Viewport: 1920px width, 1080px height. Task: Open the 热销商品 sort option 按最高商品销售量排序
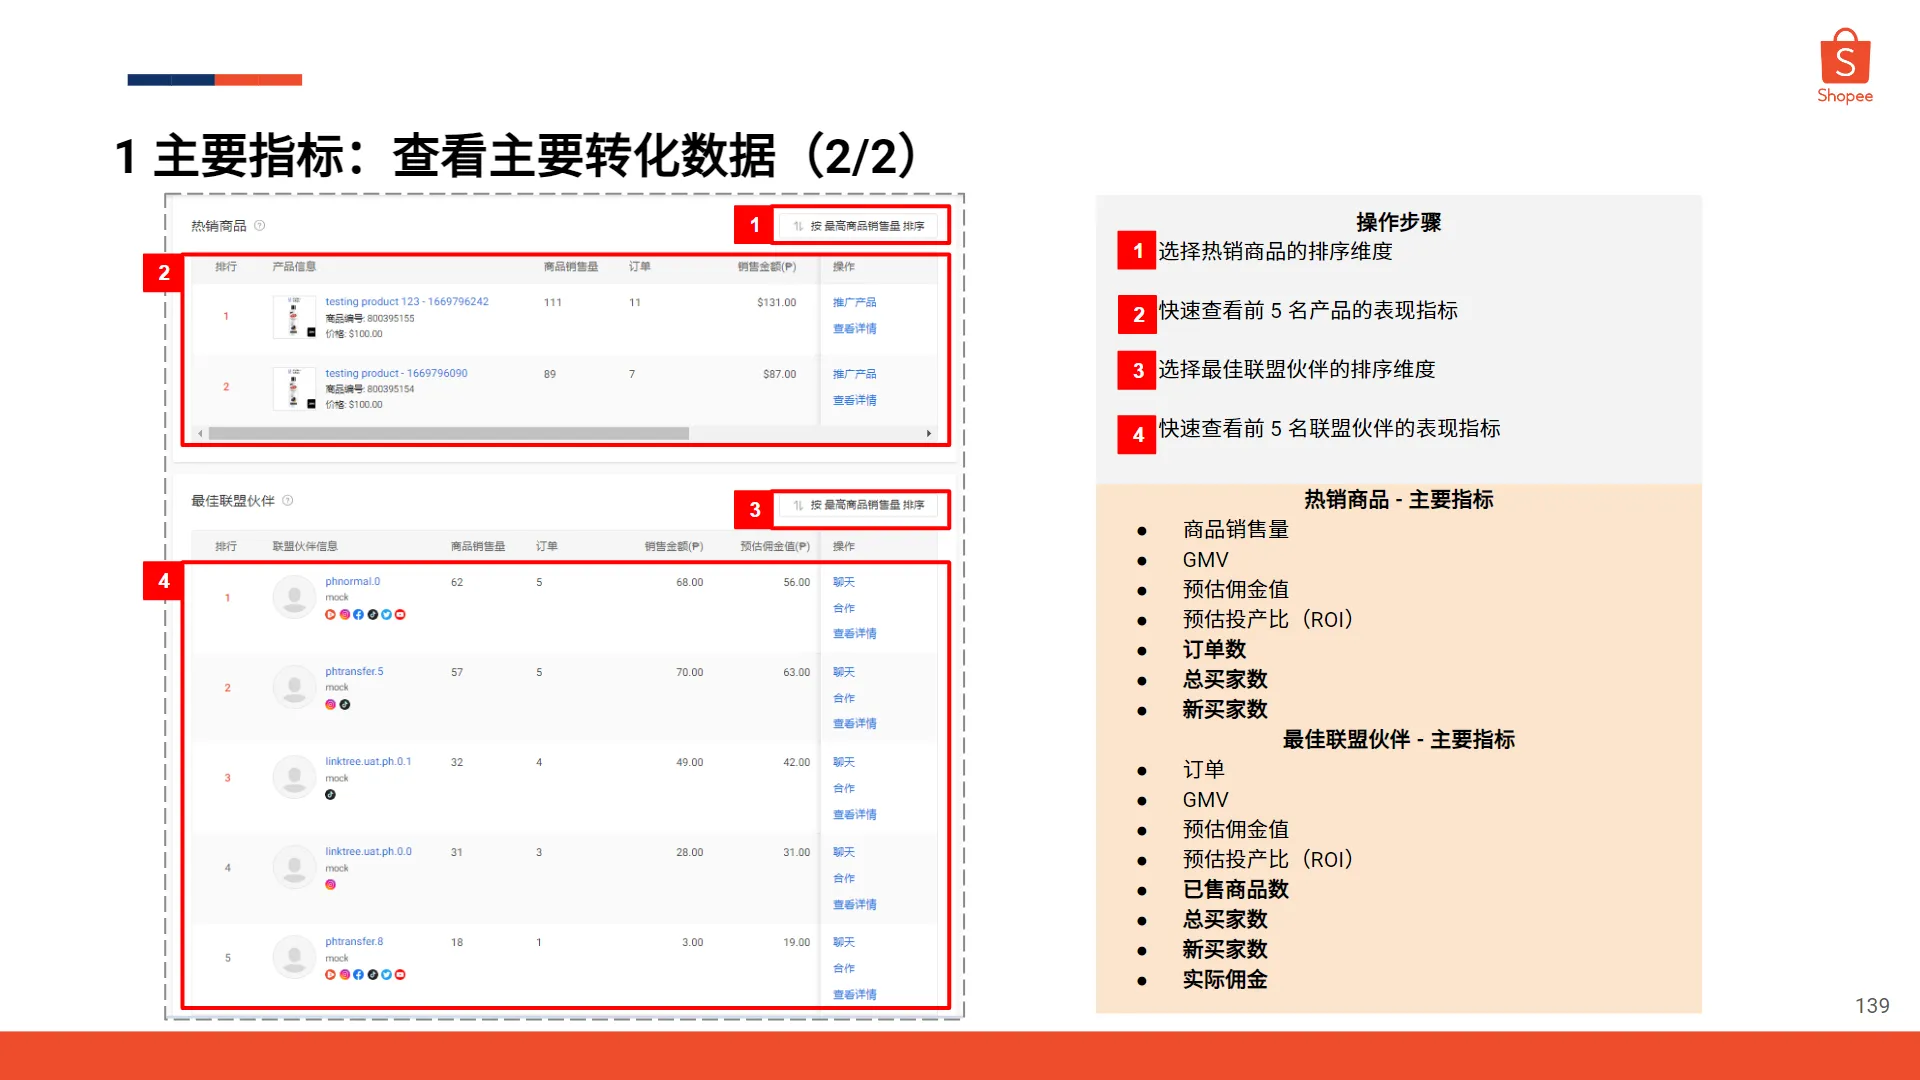tap(860, 225)
